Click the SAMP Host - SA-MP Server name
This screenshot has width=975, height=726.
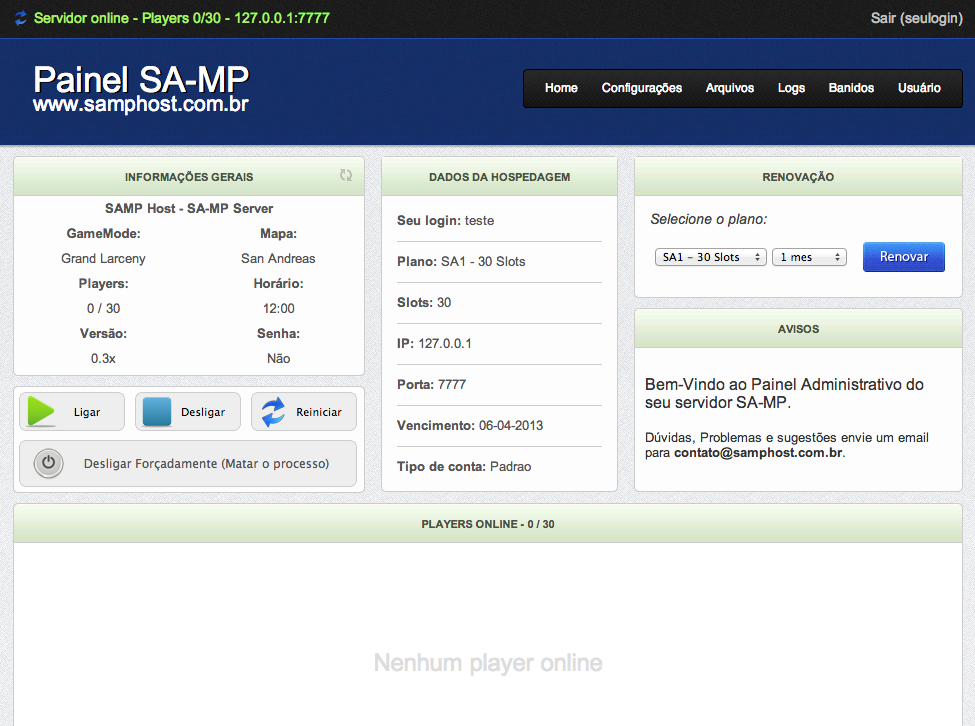click(189, 208)
